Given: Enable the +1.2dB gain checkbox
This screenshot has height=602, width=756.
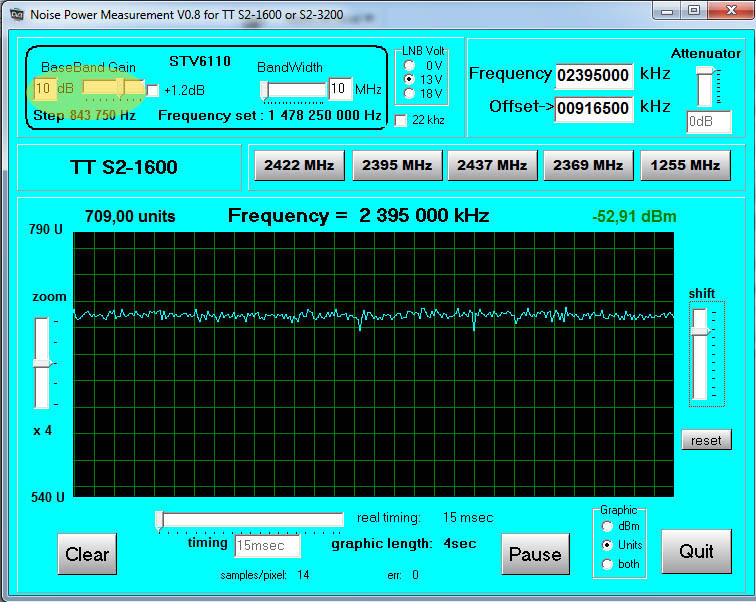Looking at the screenshot, I should click(152, 91).
